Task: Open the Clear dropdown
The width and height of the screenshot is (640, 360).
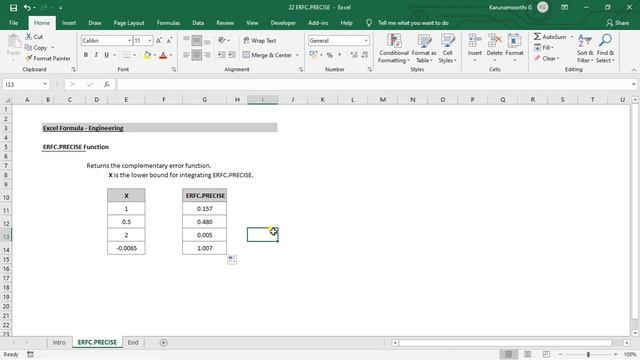Action: pyautogui.click(x=546, y=58)
